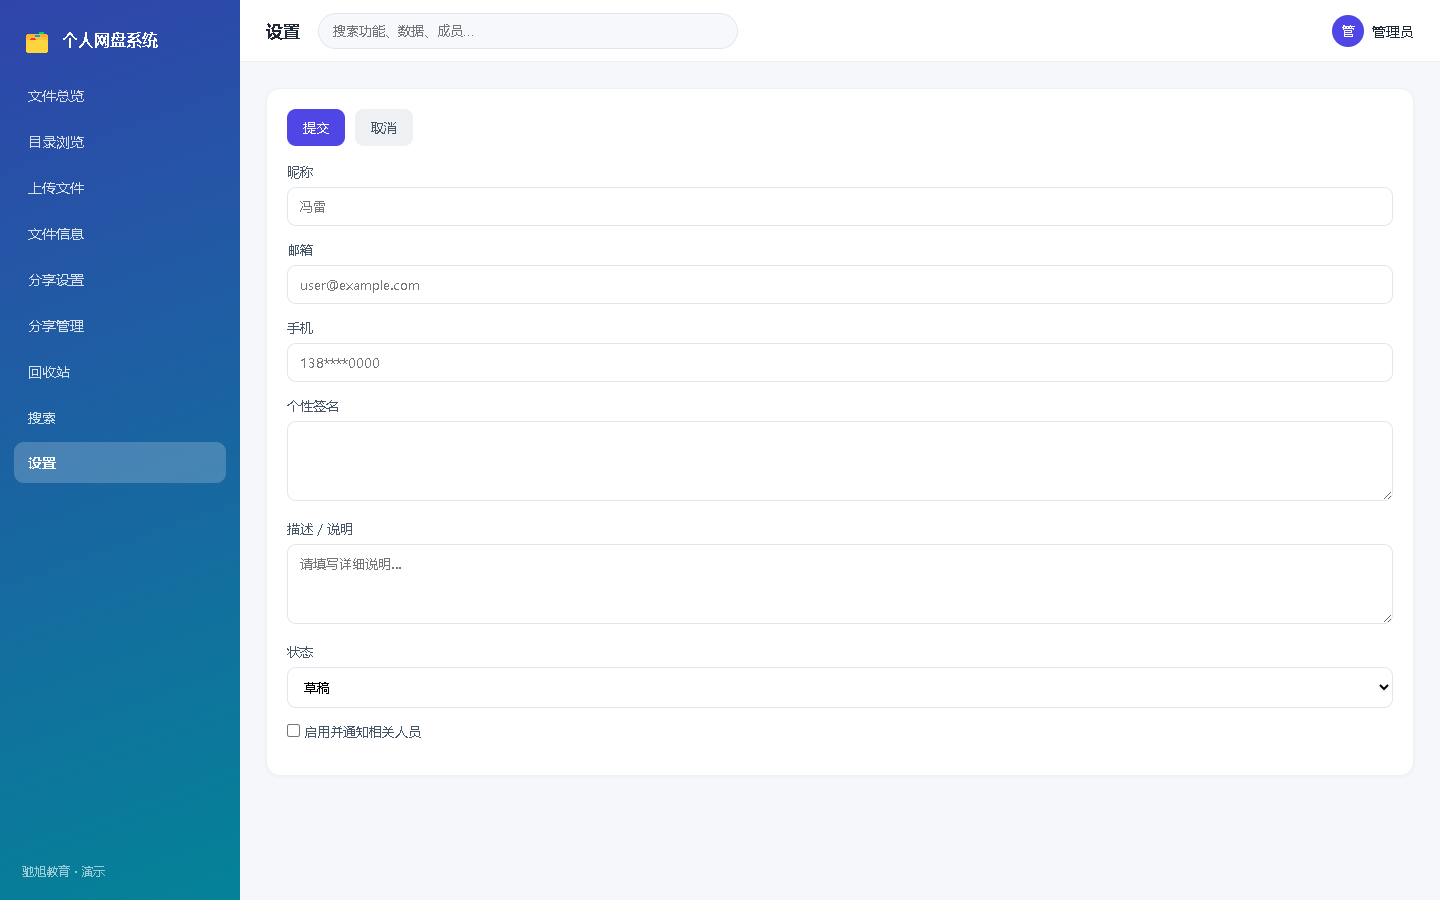Click the 描述 / 说明 text area

840,584
